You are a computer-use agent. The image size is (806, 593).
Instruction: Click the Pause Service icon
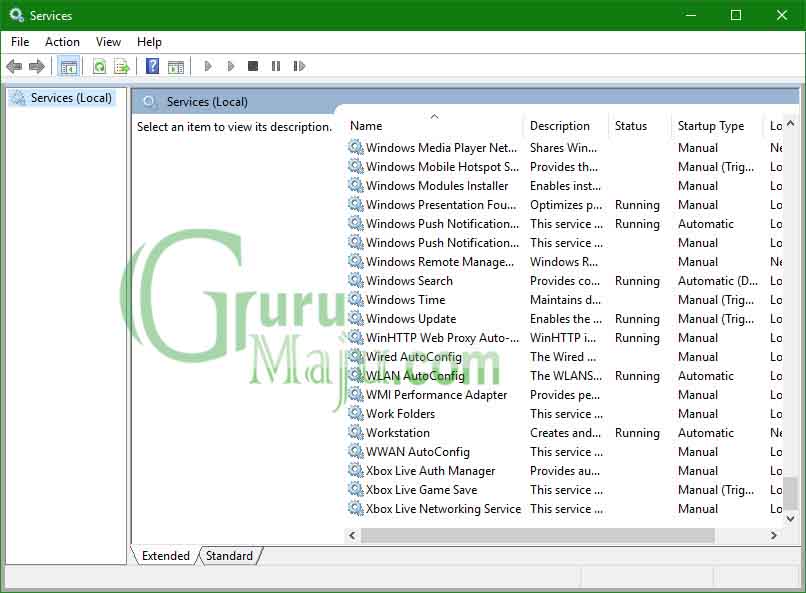[276, 66]
